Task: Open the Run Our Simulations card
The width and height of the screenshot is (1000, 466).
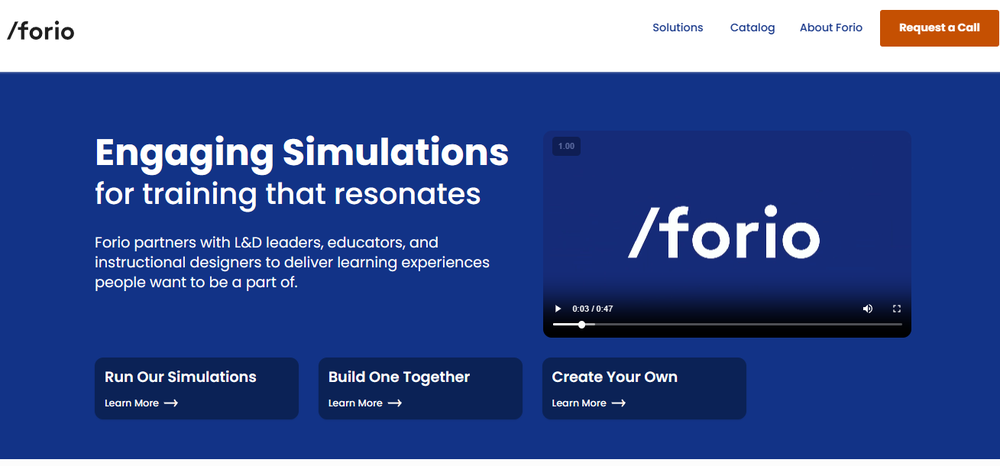Action: (196, 388)
